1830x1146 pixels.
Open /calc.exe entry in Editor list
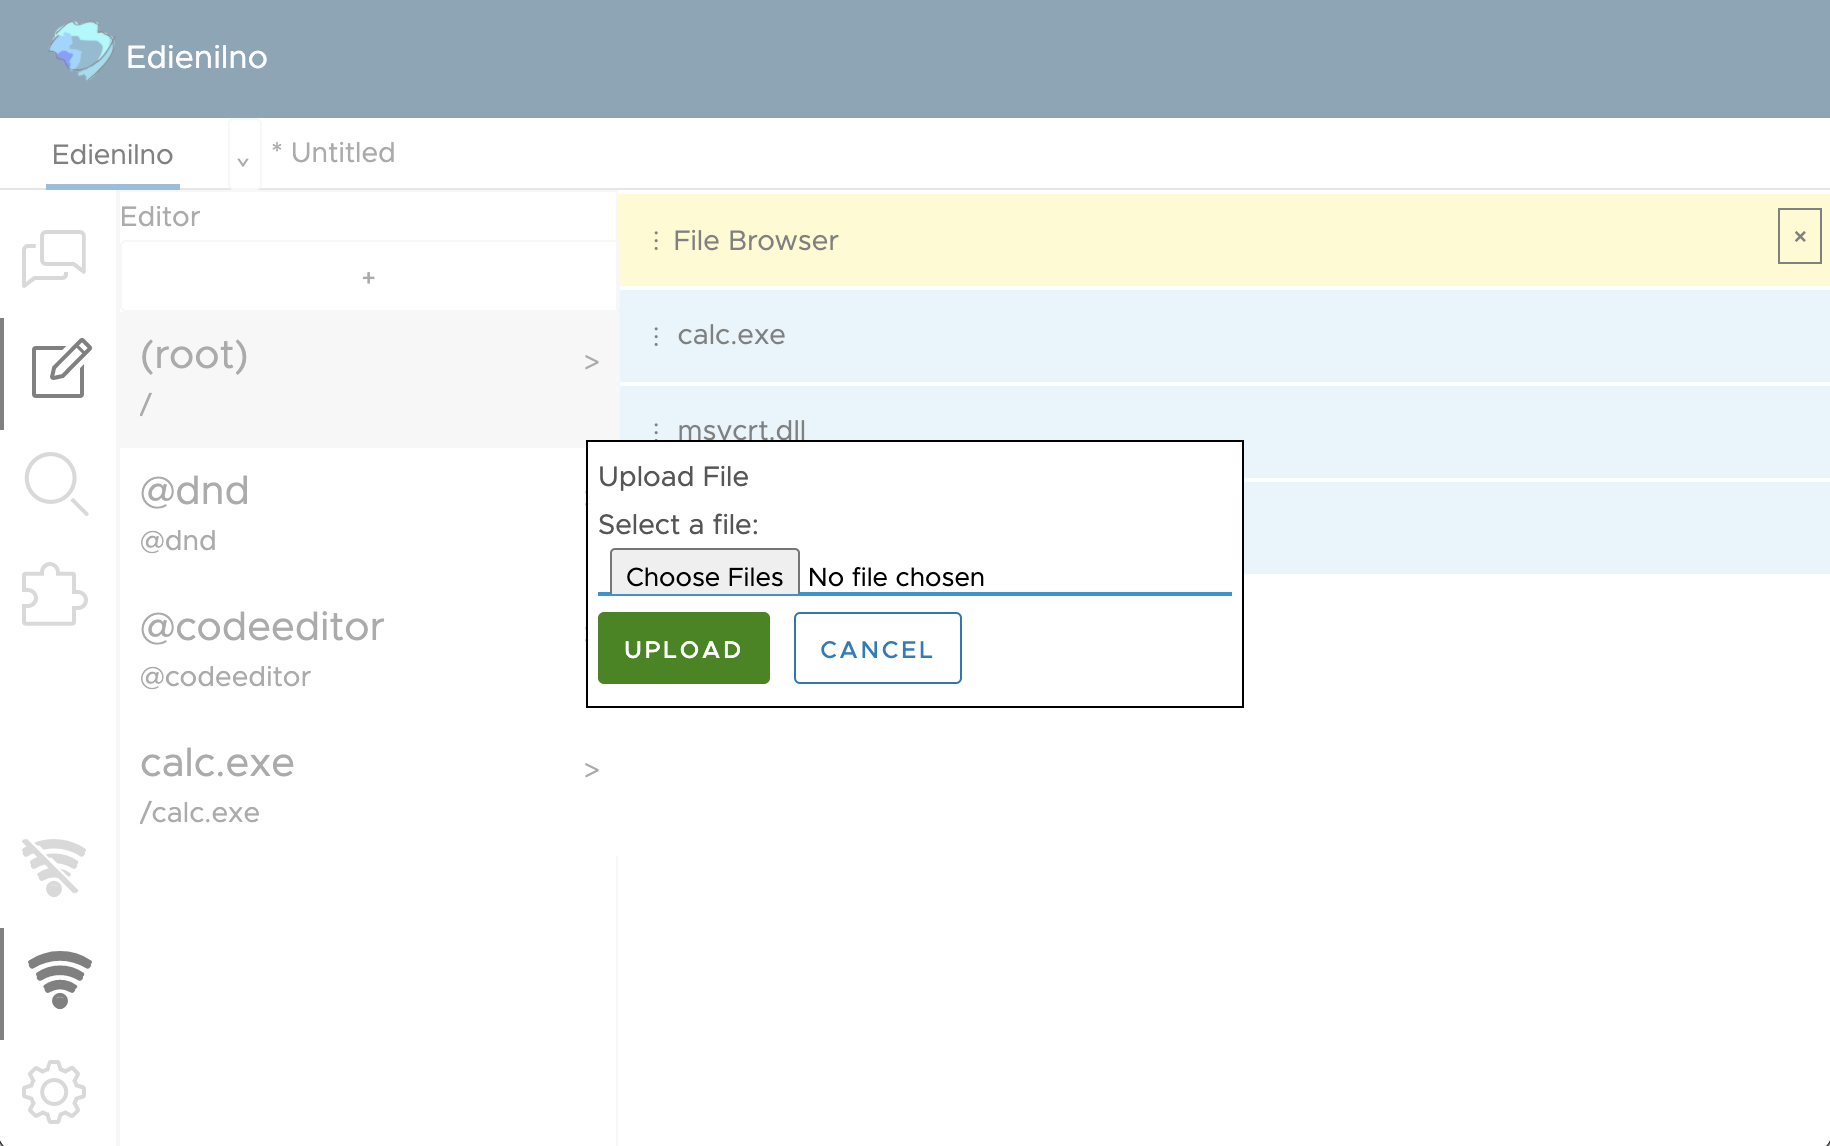tap(368, 787)
